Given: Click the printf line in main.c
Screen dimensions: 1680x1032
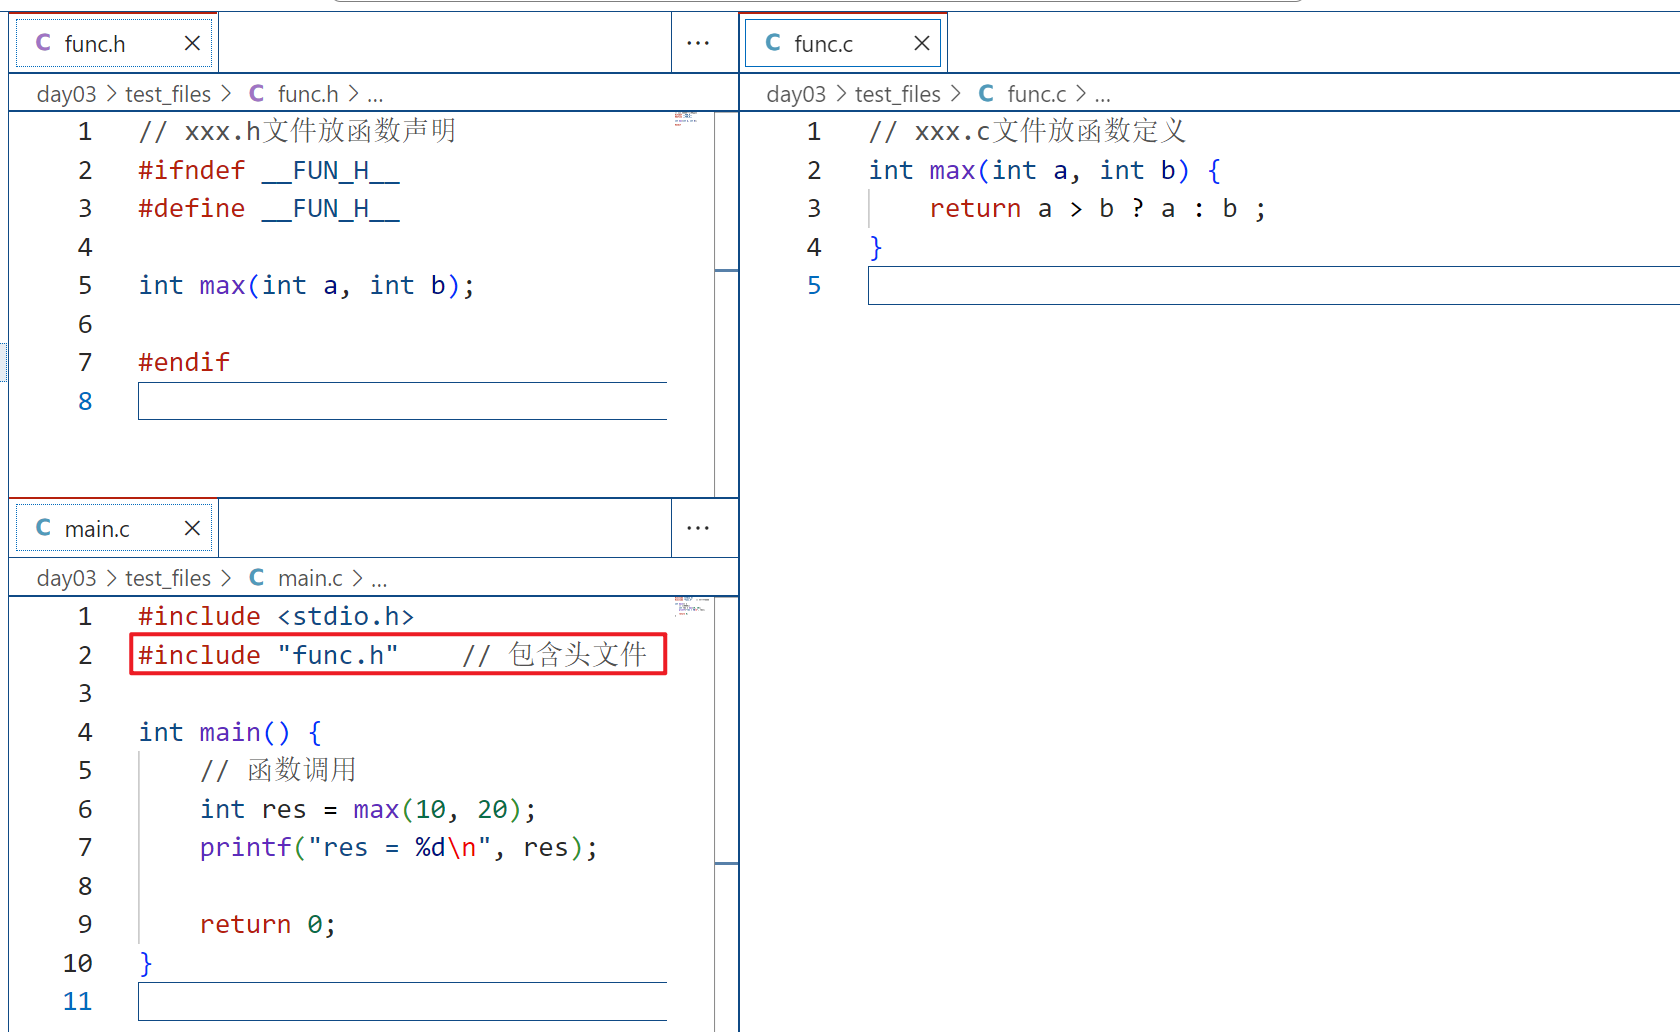Looking at the screenshot, I should tap(399, 847).
